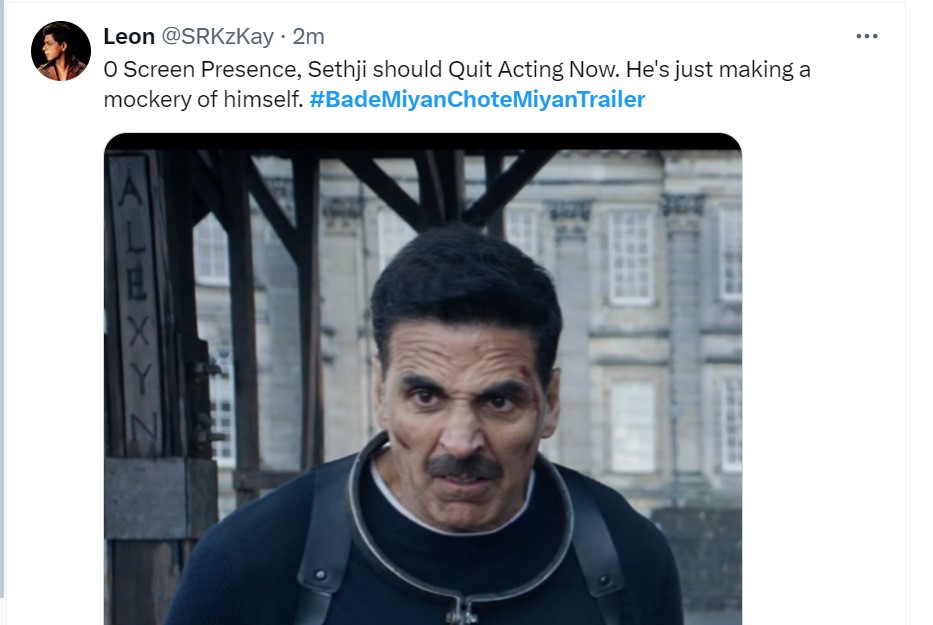933x625 pixels.
Task: Open the Leon display name profile link
Action: (x=129, y=37)
